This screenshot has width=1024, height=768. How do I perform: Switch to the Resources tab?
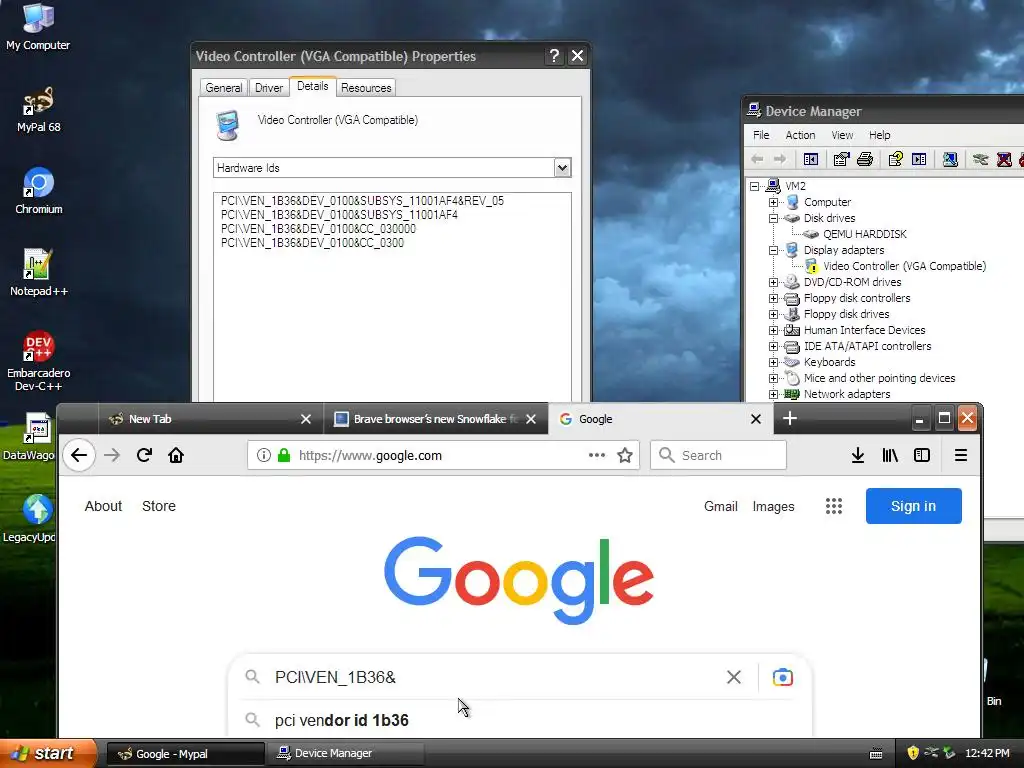click(366, 88)
